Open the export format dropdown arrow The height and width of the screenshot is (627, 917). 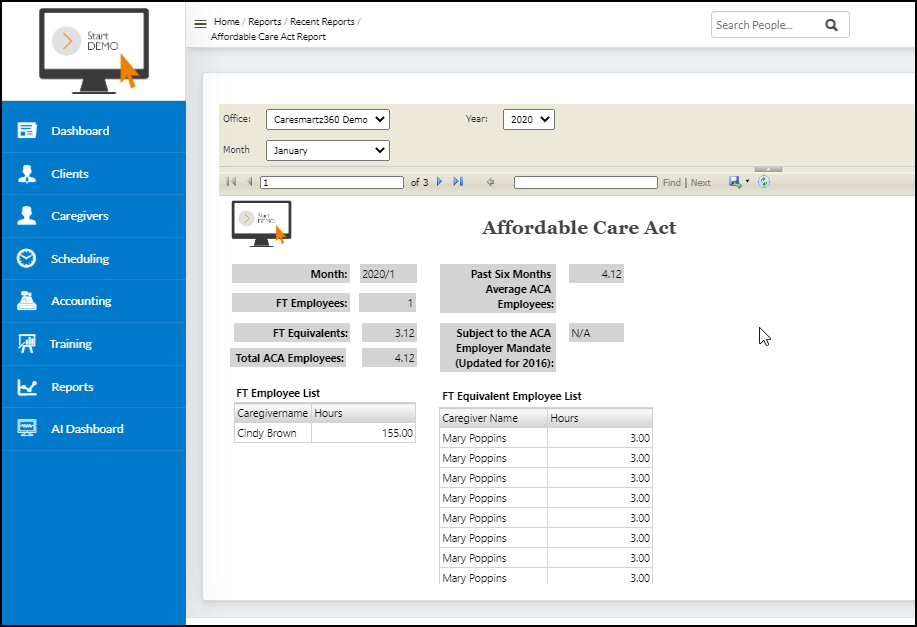(745, 182)
